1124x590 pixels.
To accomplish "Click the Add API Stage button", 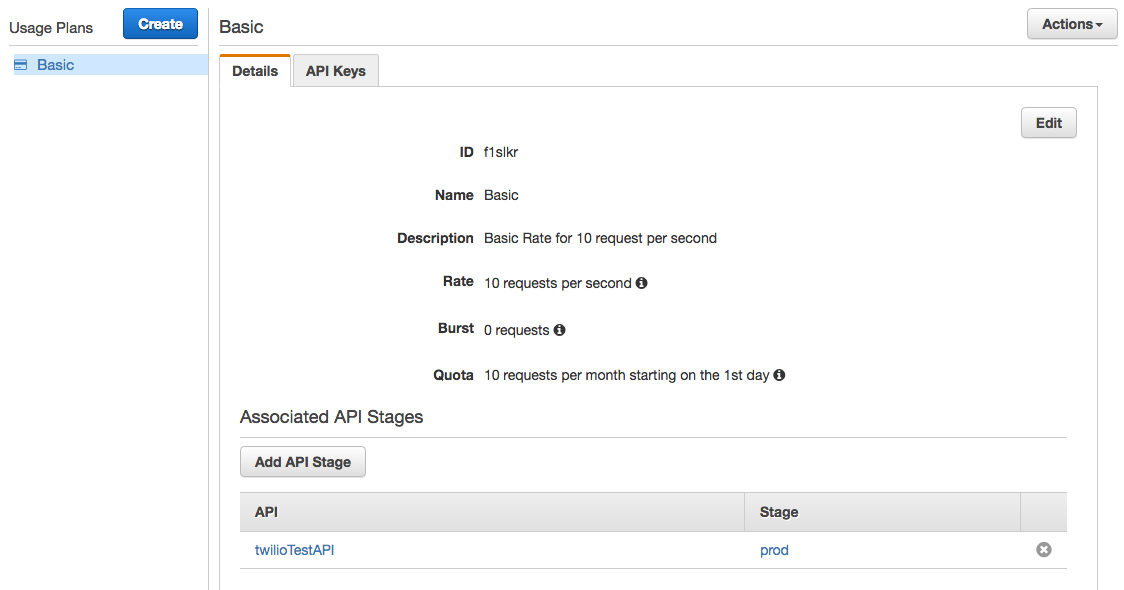I will (x=303, y=462).
